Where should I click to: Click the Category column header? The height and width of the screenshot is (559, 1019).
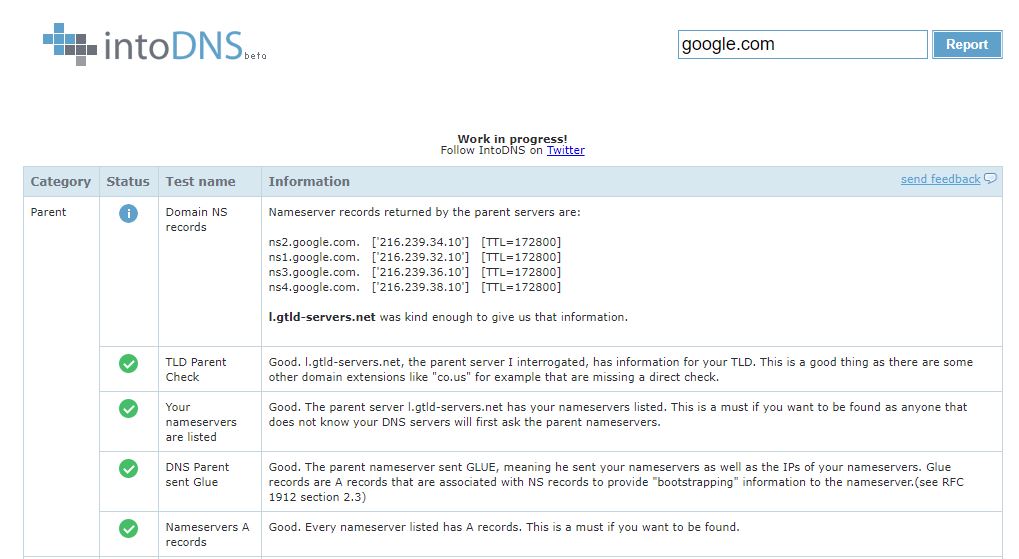point(60,181)
